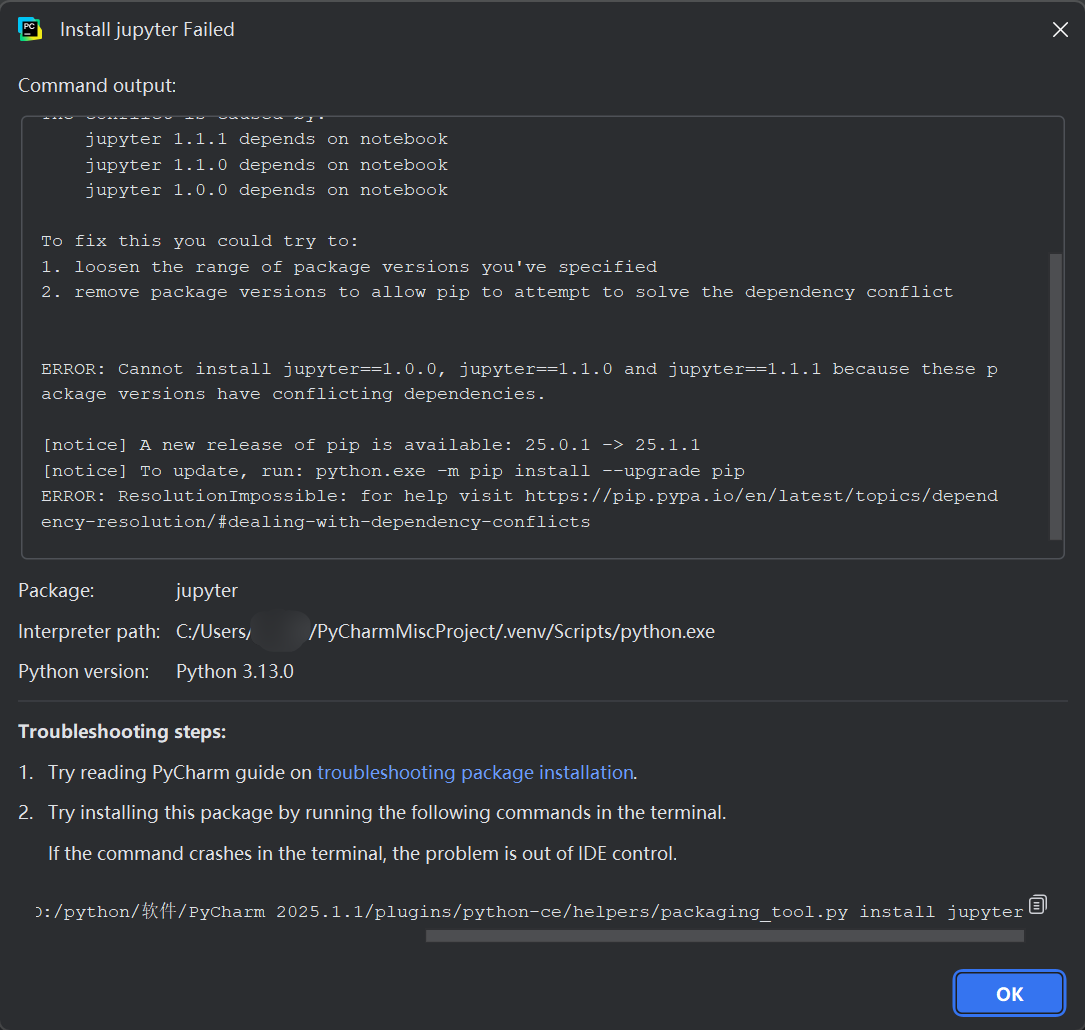Click the command output vertical scrollbar
1085x1030 pixels.
[1055, 396]
